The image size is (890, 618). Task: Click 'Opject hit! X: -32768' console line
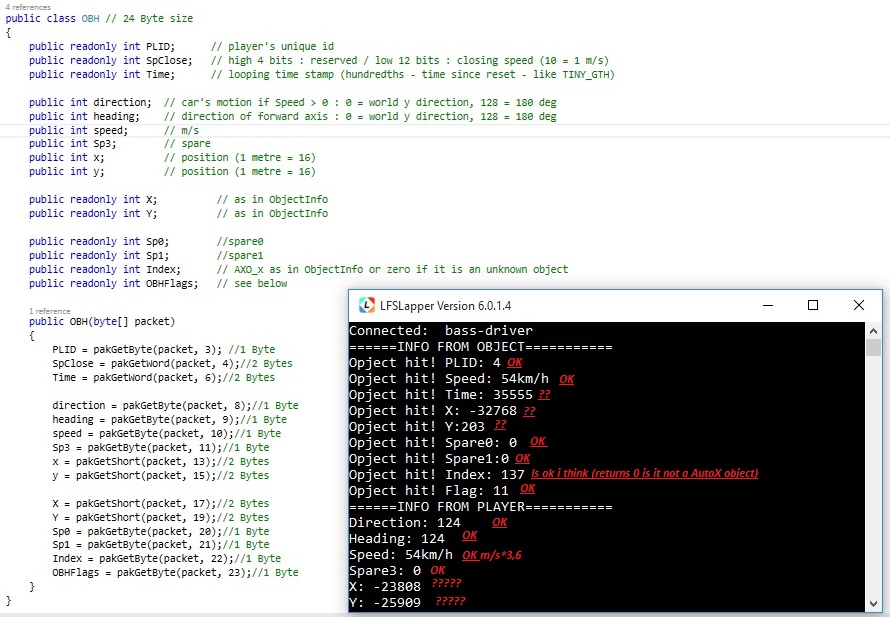433,410
